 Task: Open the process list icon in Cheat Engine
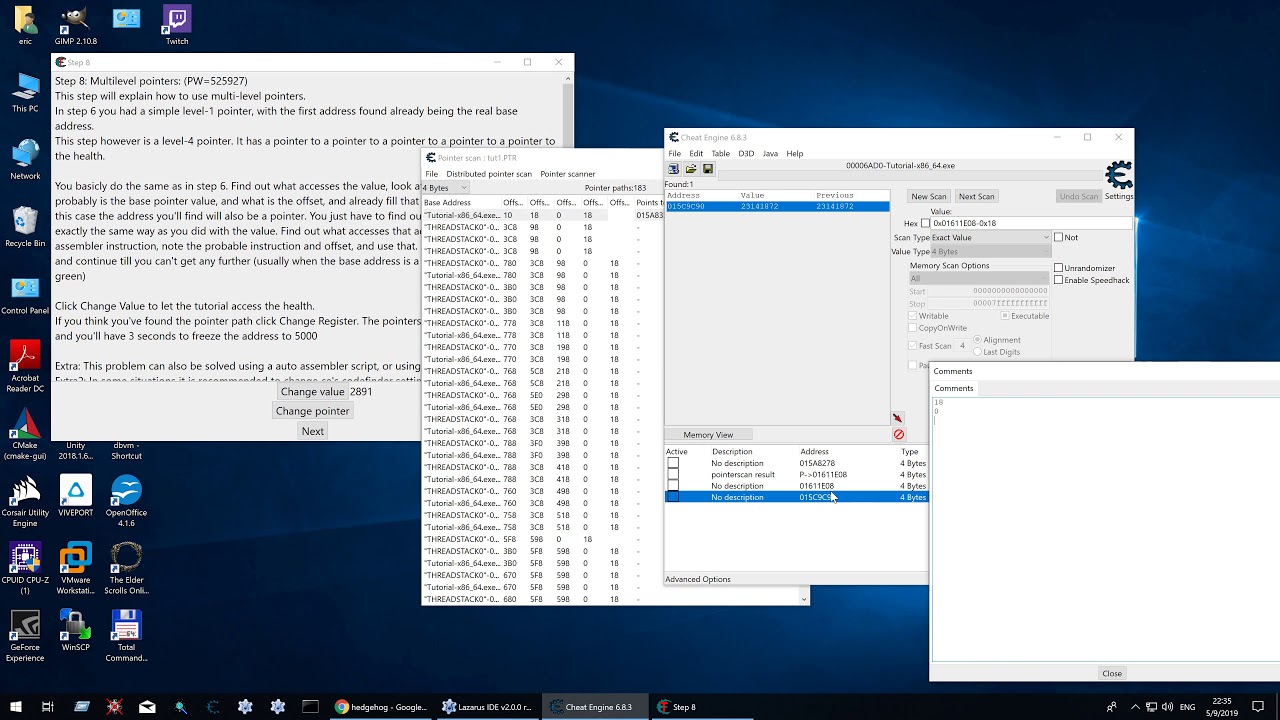click(x=674, y=169)
